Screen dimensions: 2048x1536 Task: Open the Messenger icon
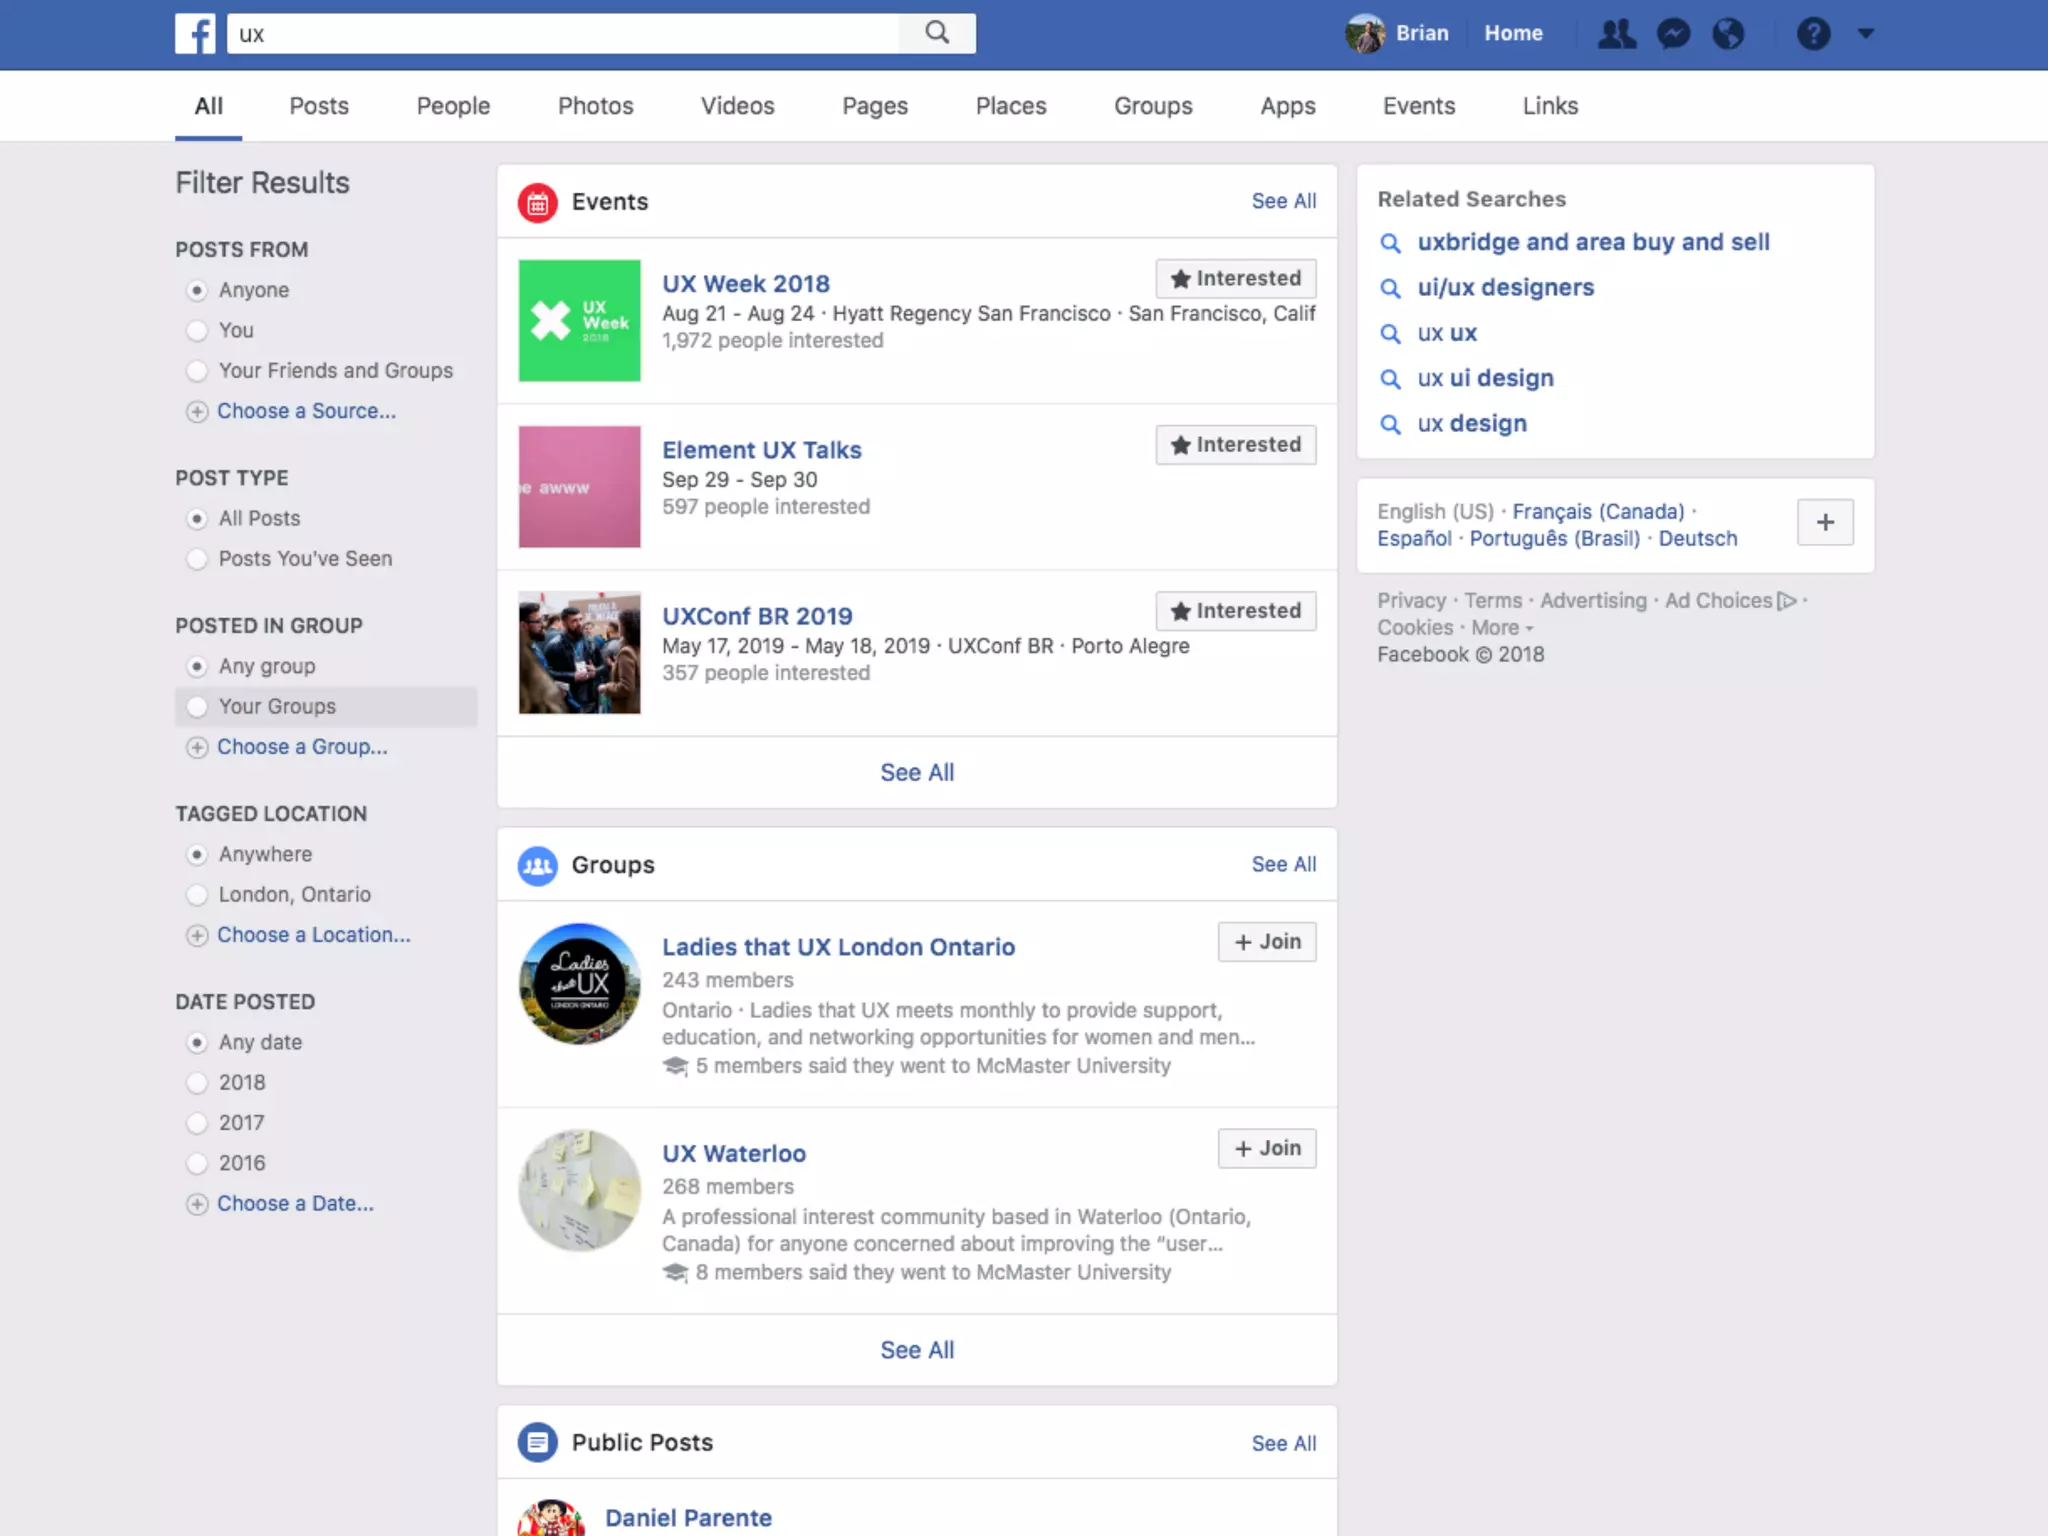(1673, 34)
